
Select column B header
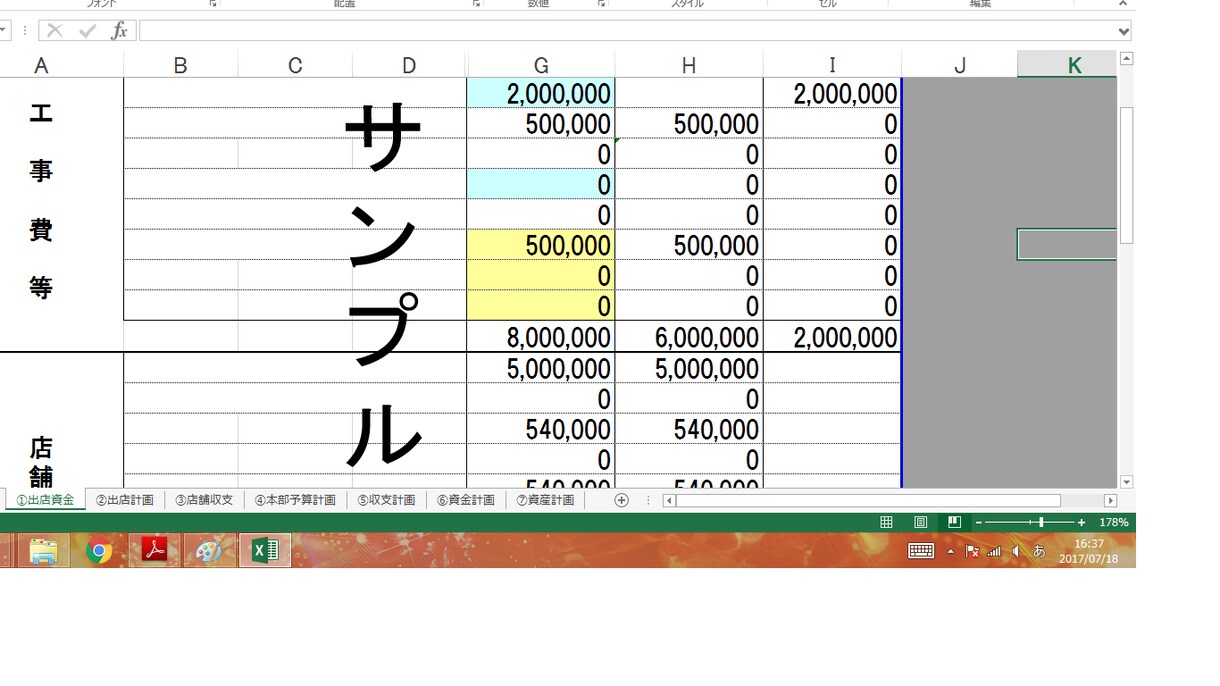coord(180,65)
